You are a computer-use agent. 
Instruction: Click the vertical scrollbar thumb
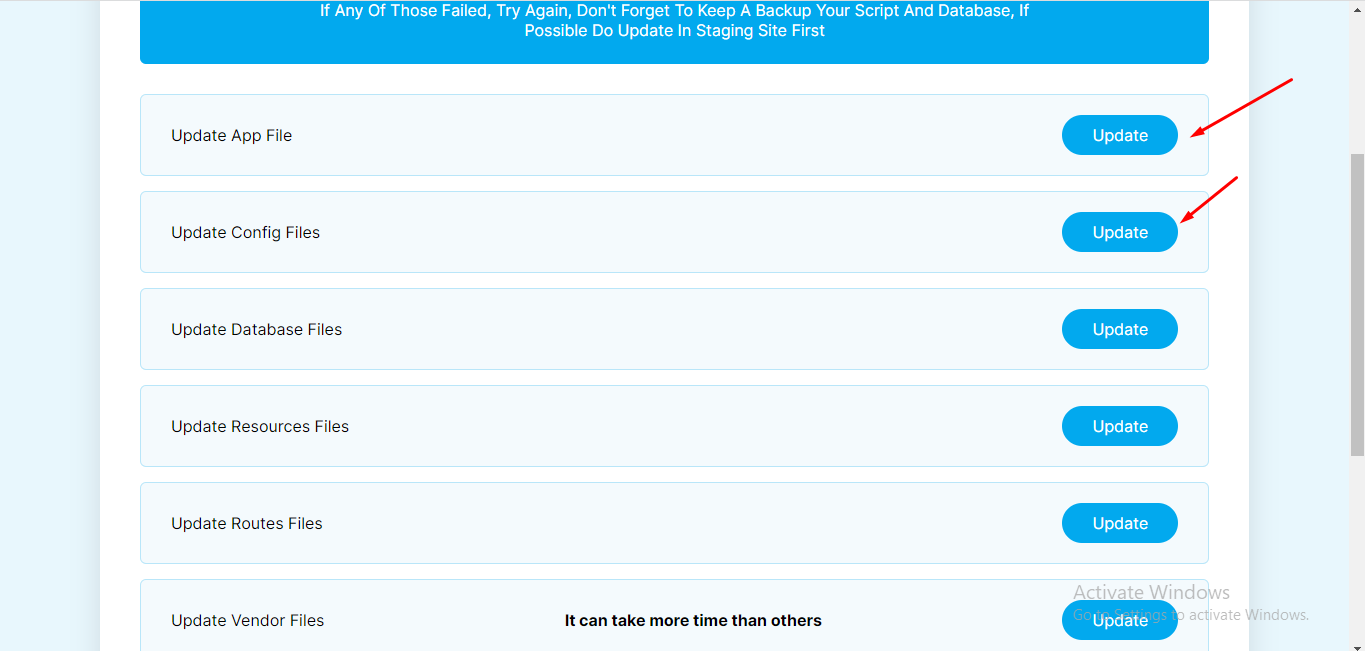pyautogui.click(x=1357, y=300)
